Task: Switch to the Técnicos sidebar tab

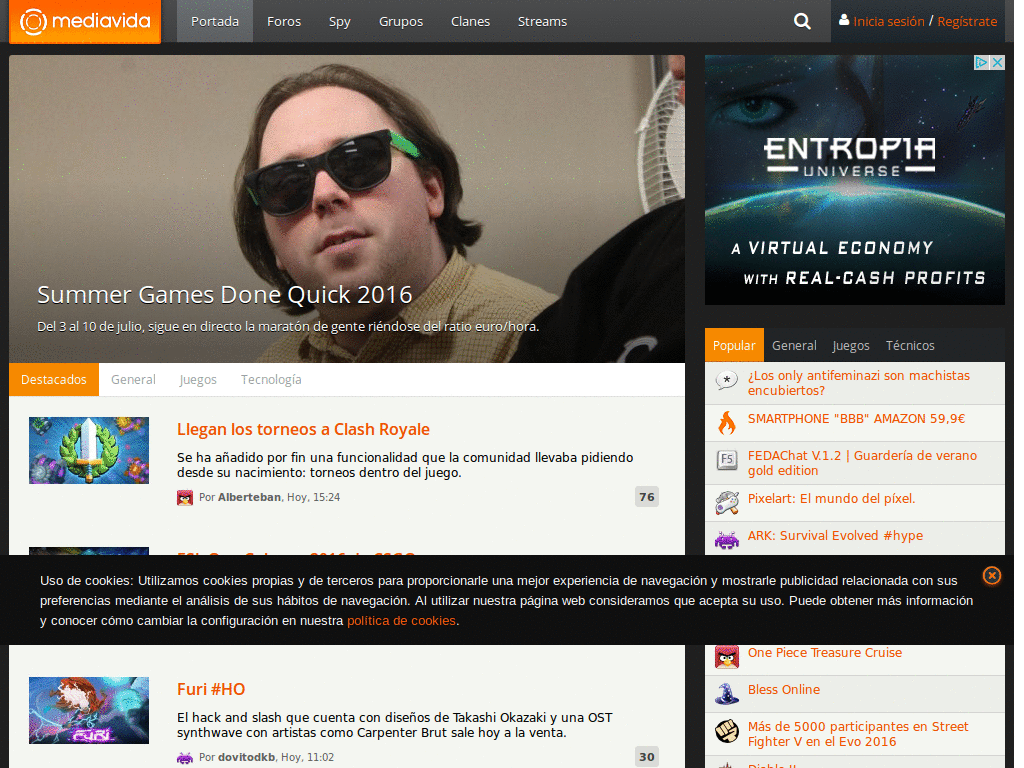Action: (x=910, y=345)
